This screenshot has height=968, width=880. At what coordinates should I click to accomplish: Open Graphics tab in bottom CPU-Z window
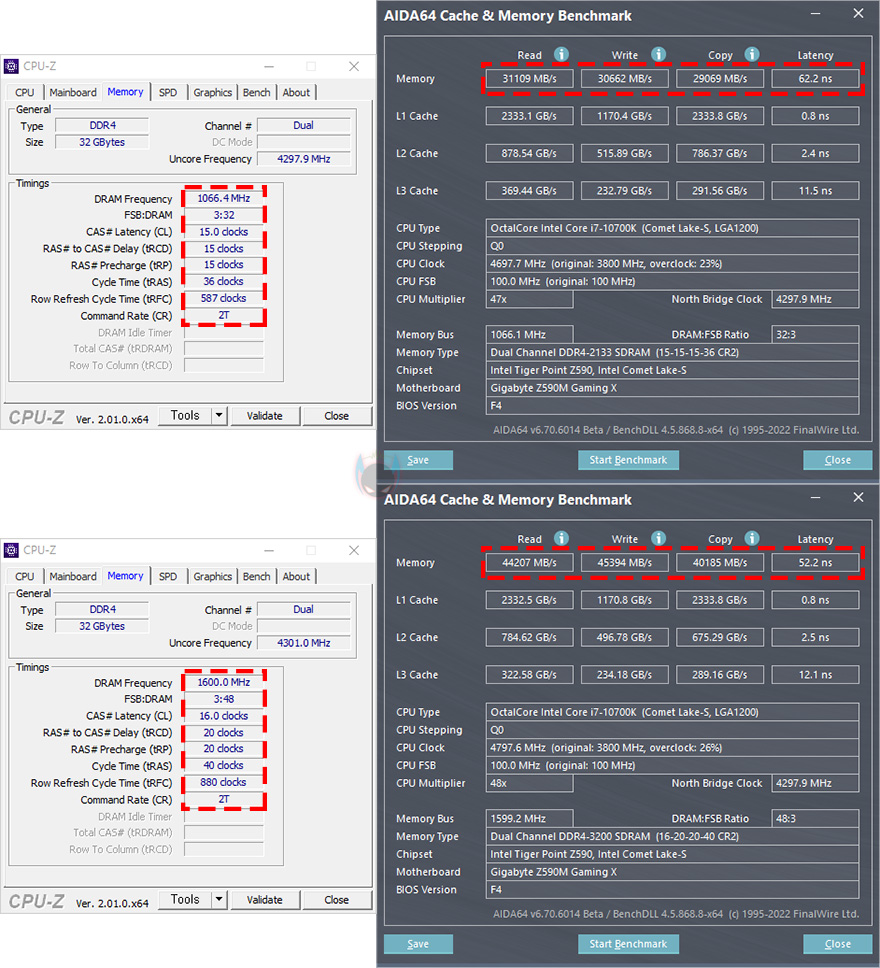212,577
